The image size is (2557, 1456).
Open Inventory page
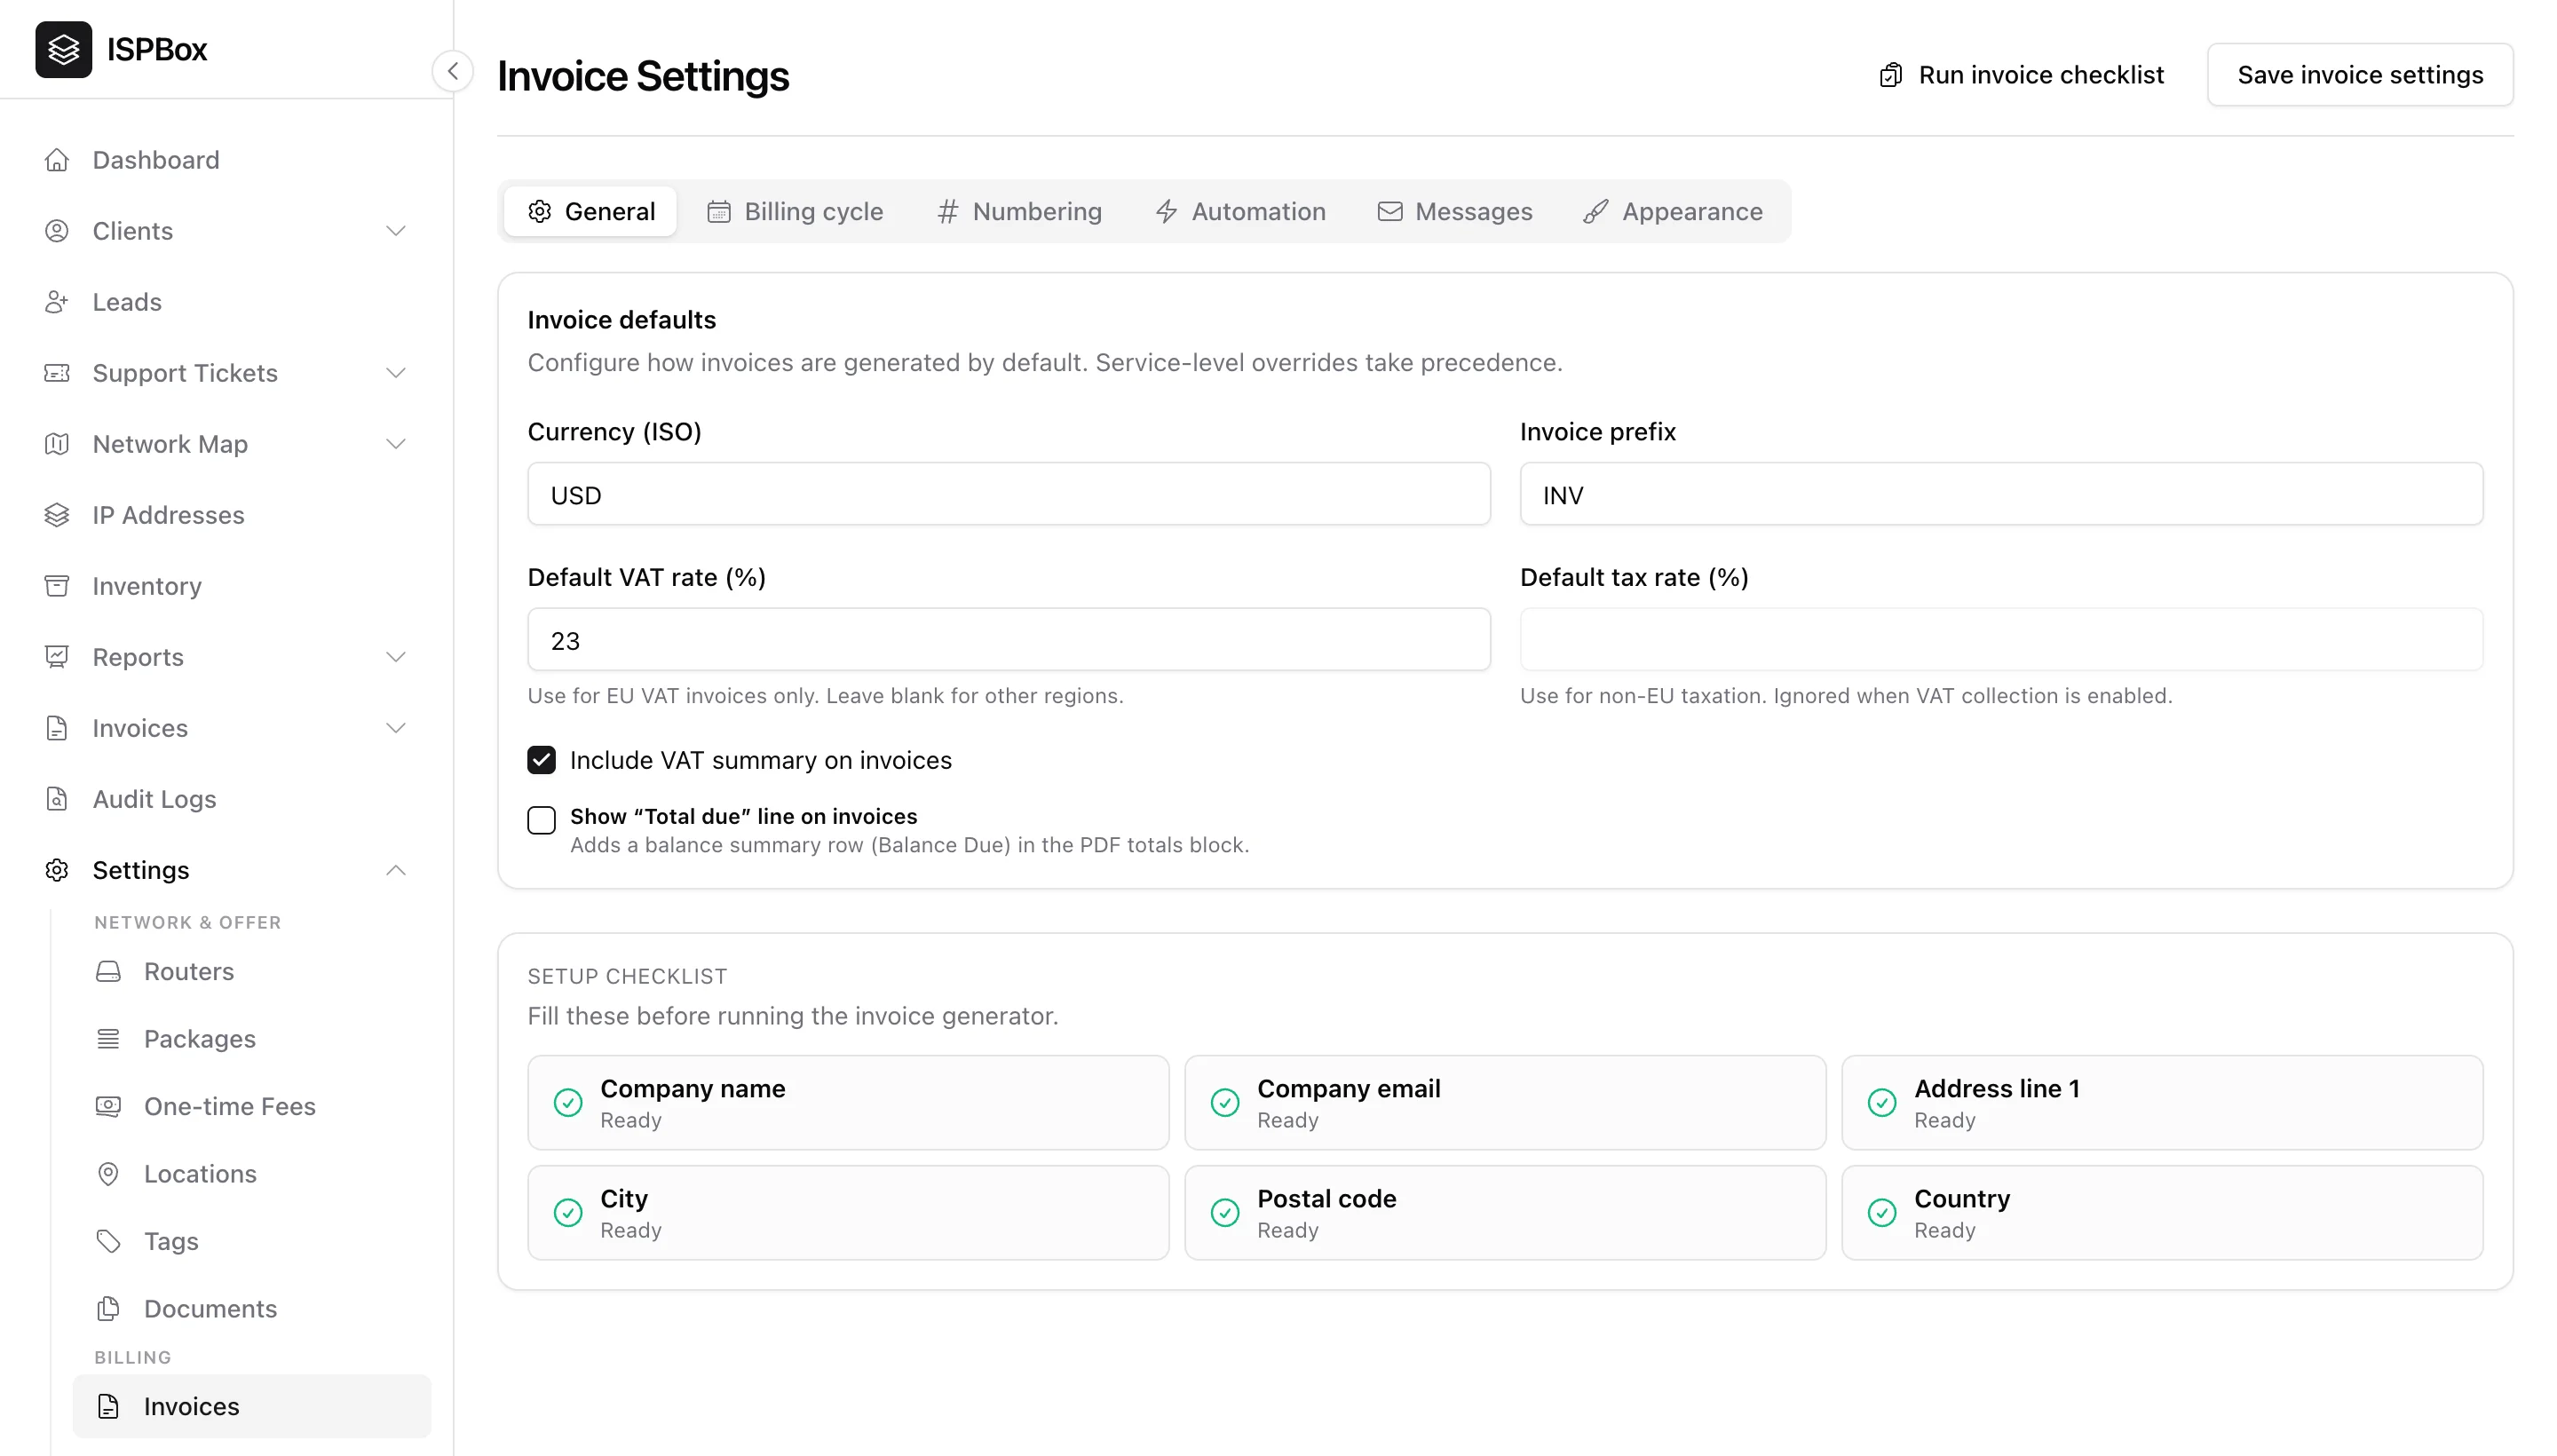(226, 586)
